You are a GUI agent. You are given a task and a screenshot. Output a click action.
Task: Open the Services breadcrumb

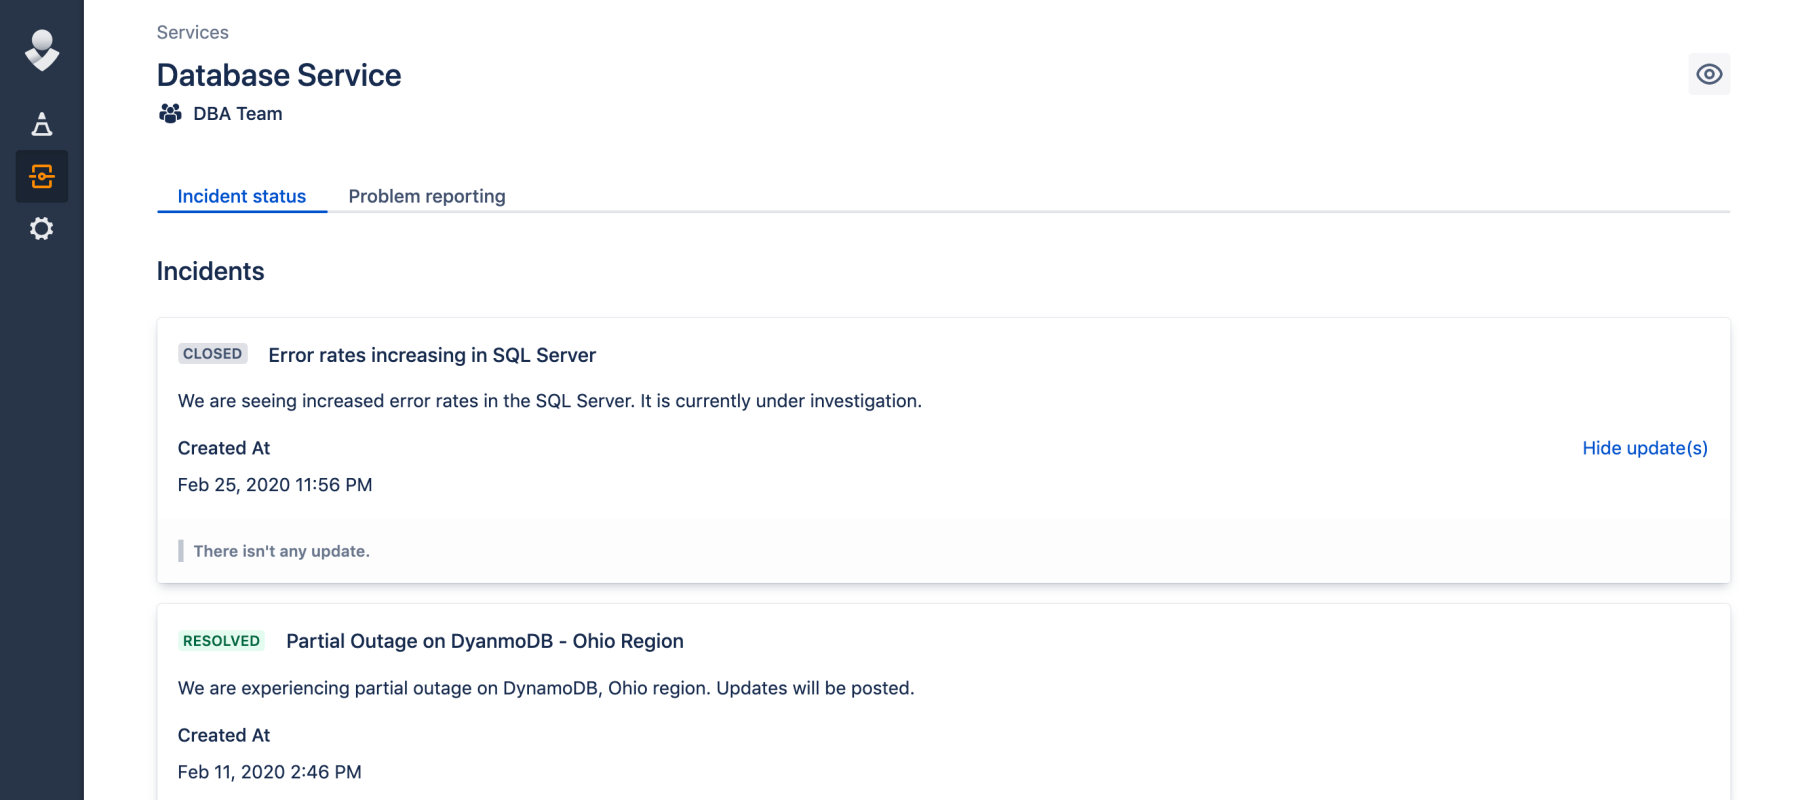tap(192, 32)
